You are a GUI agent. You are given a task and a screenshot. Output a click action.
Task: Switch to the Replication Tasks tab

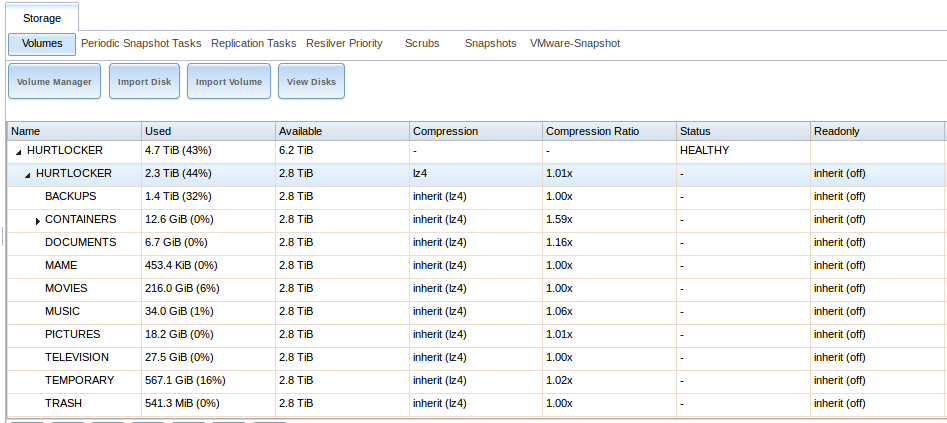click(254, 44)
